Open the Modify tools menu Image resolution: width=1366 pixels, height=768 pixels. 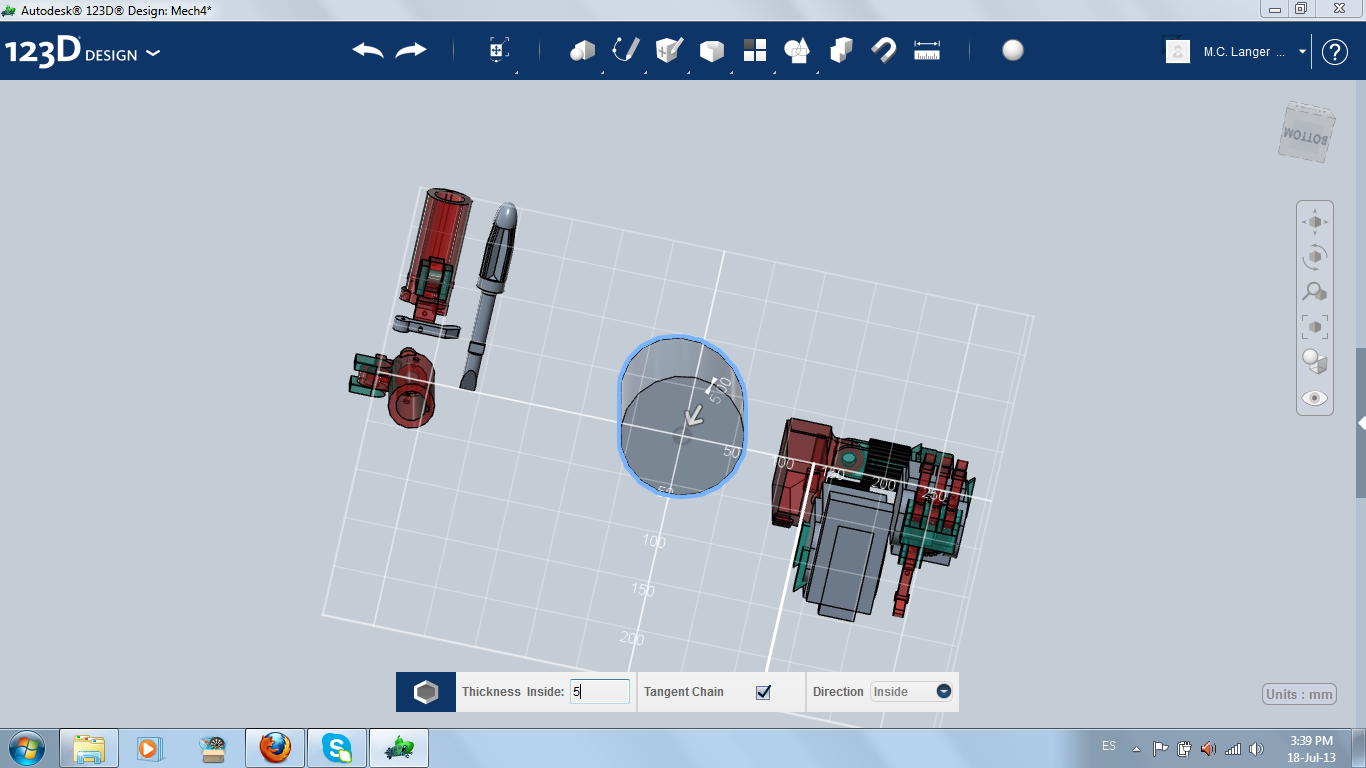(711, 51)
